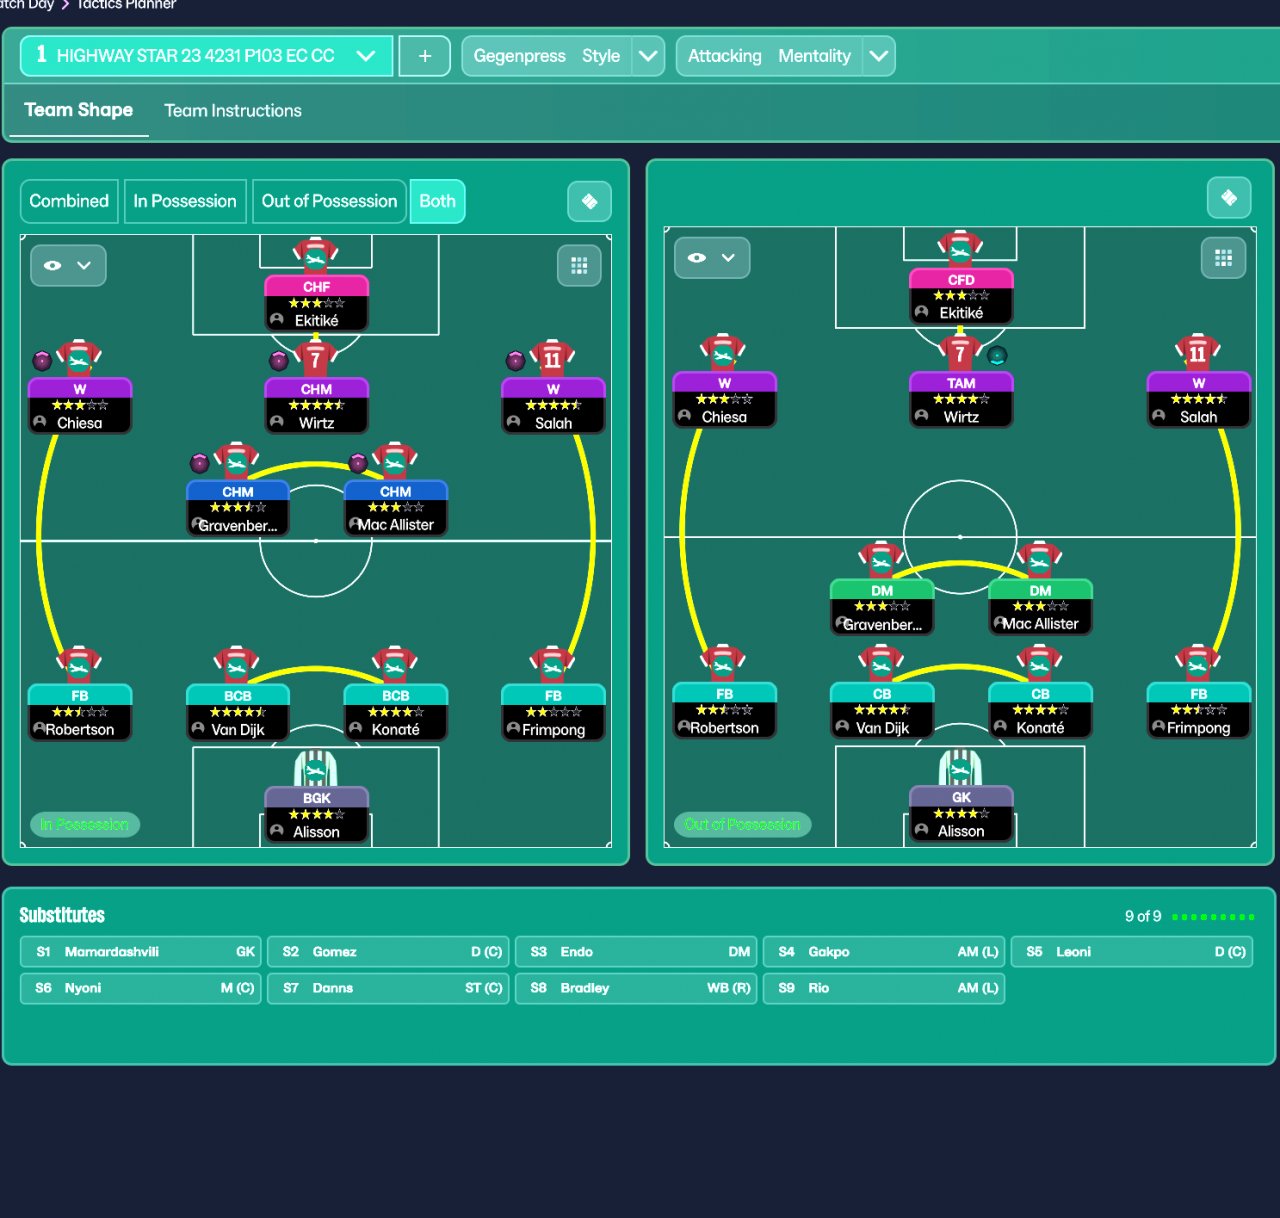Viewport: 1280px width, 1218px height.
Task: Click the purple badge beside Salah's shirt
Action: tap(516, 360)
